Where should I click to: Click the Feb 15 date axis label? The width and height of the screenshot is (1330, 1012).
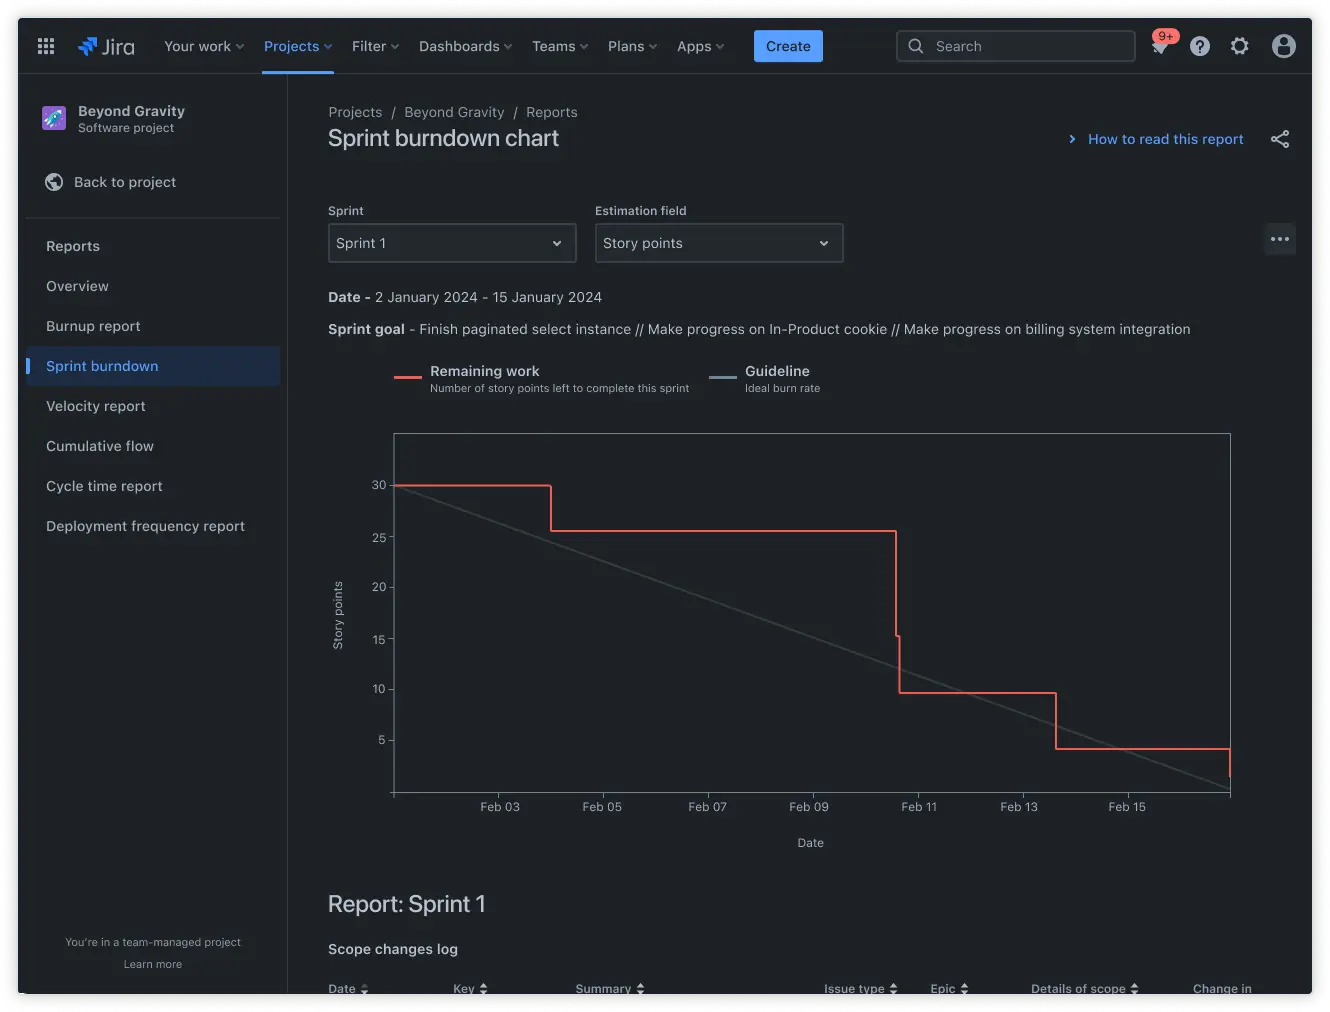[x=1127, y=807]
